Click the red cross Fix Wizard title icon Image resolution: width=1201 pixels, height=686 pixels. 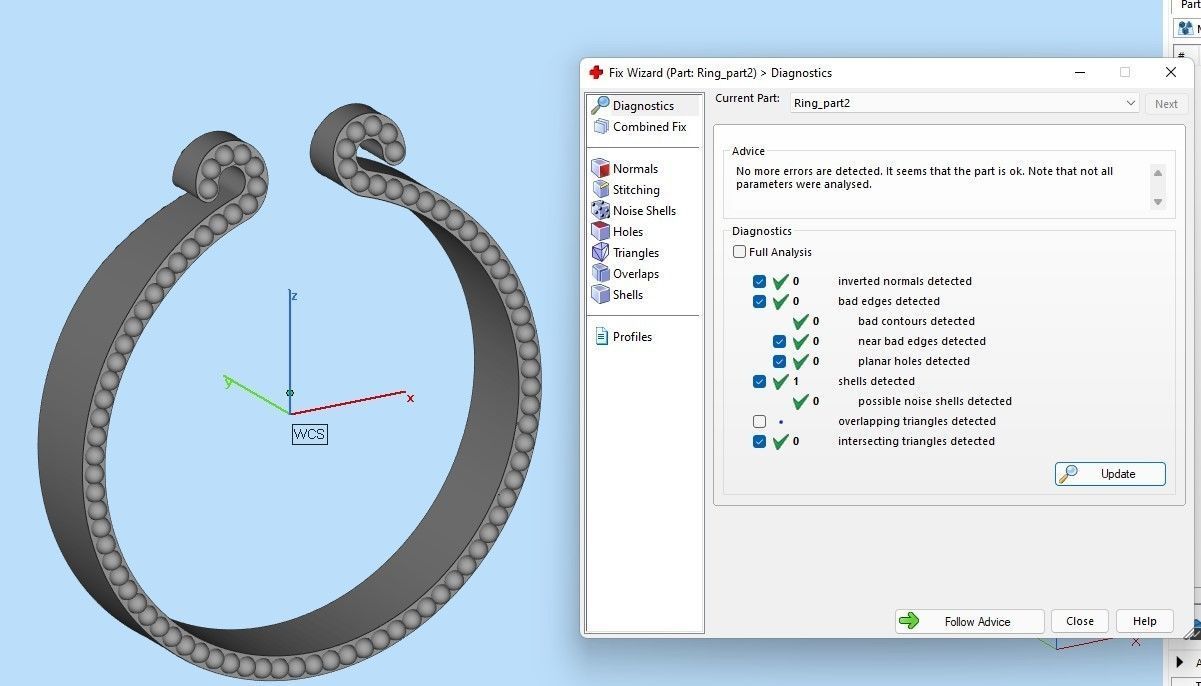click(x=596, y=73)
